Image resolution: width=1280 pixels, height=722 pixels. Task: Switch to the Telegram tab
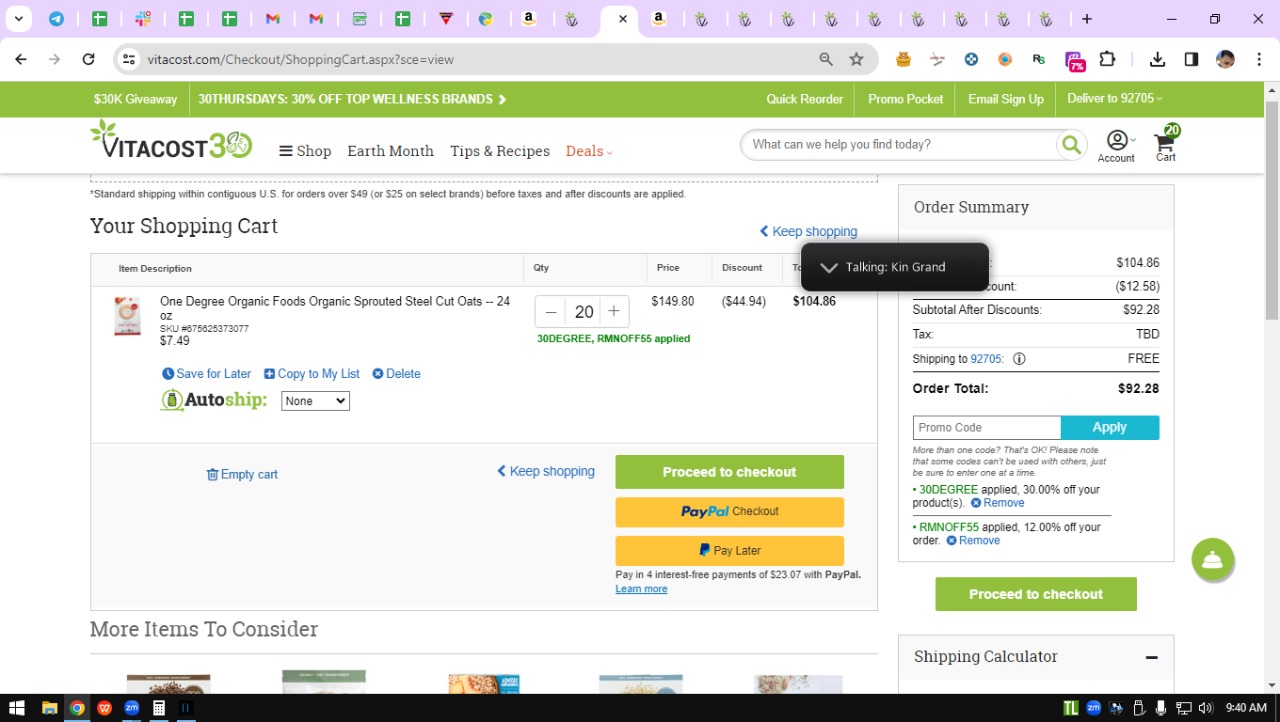tap(56, 19)
